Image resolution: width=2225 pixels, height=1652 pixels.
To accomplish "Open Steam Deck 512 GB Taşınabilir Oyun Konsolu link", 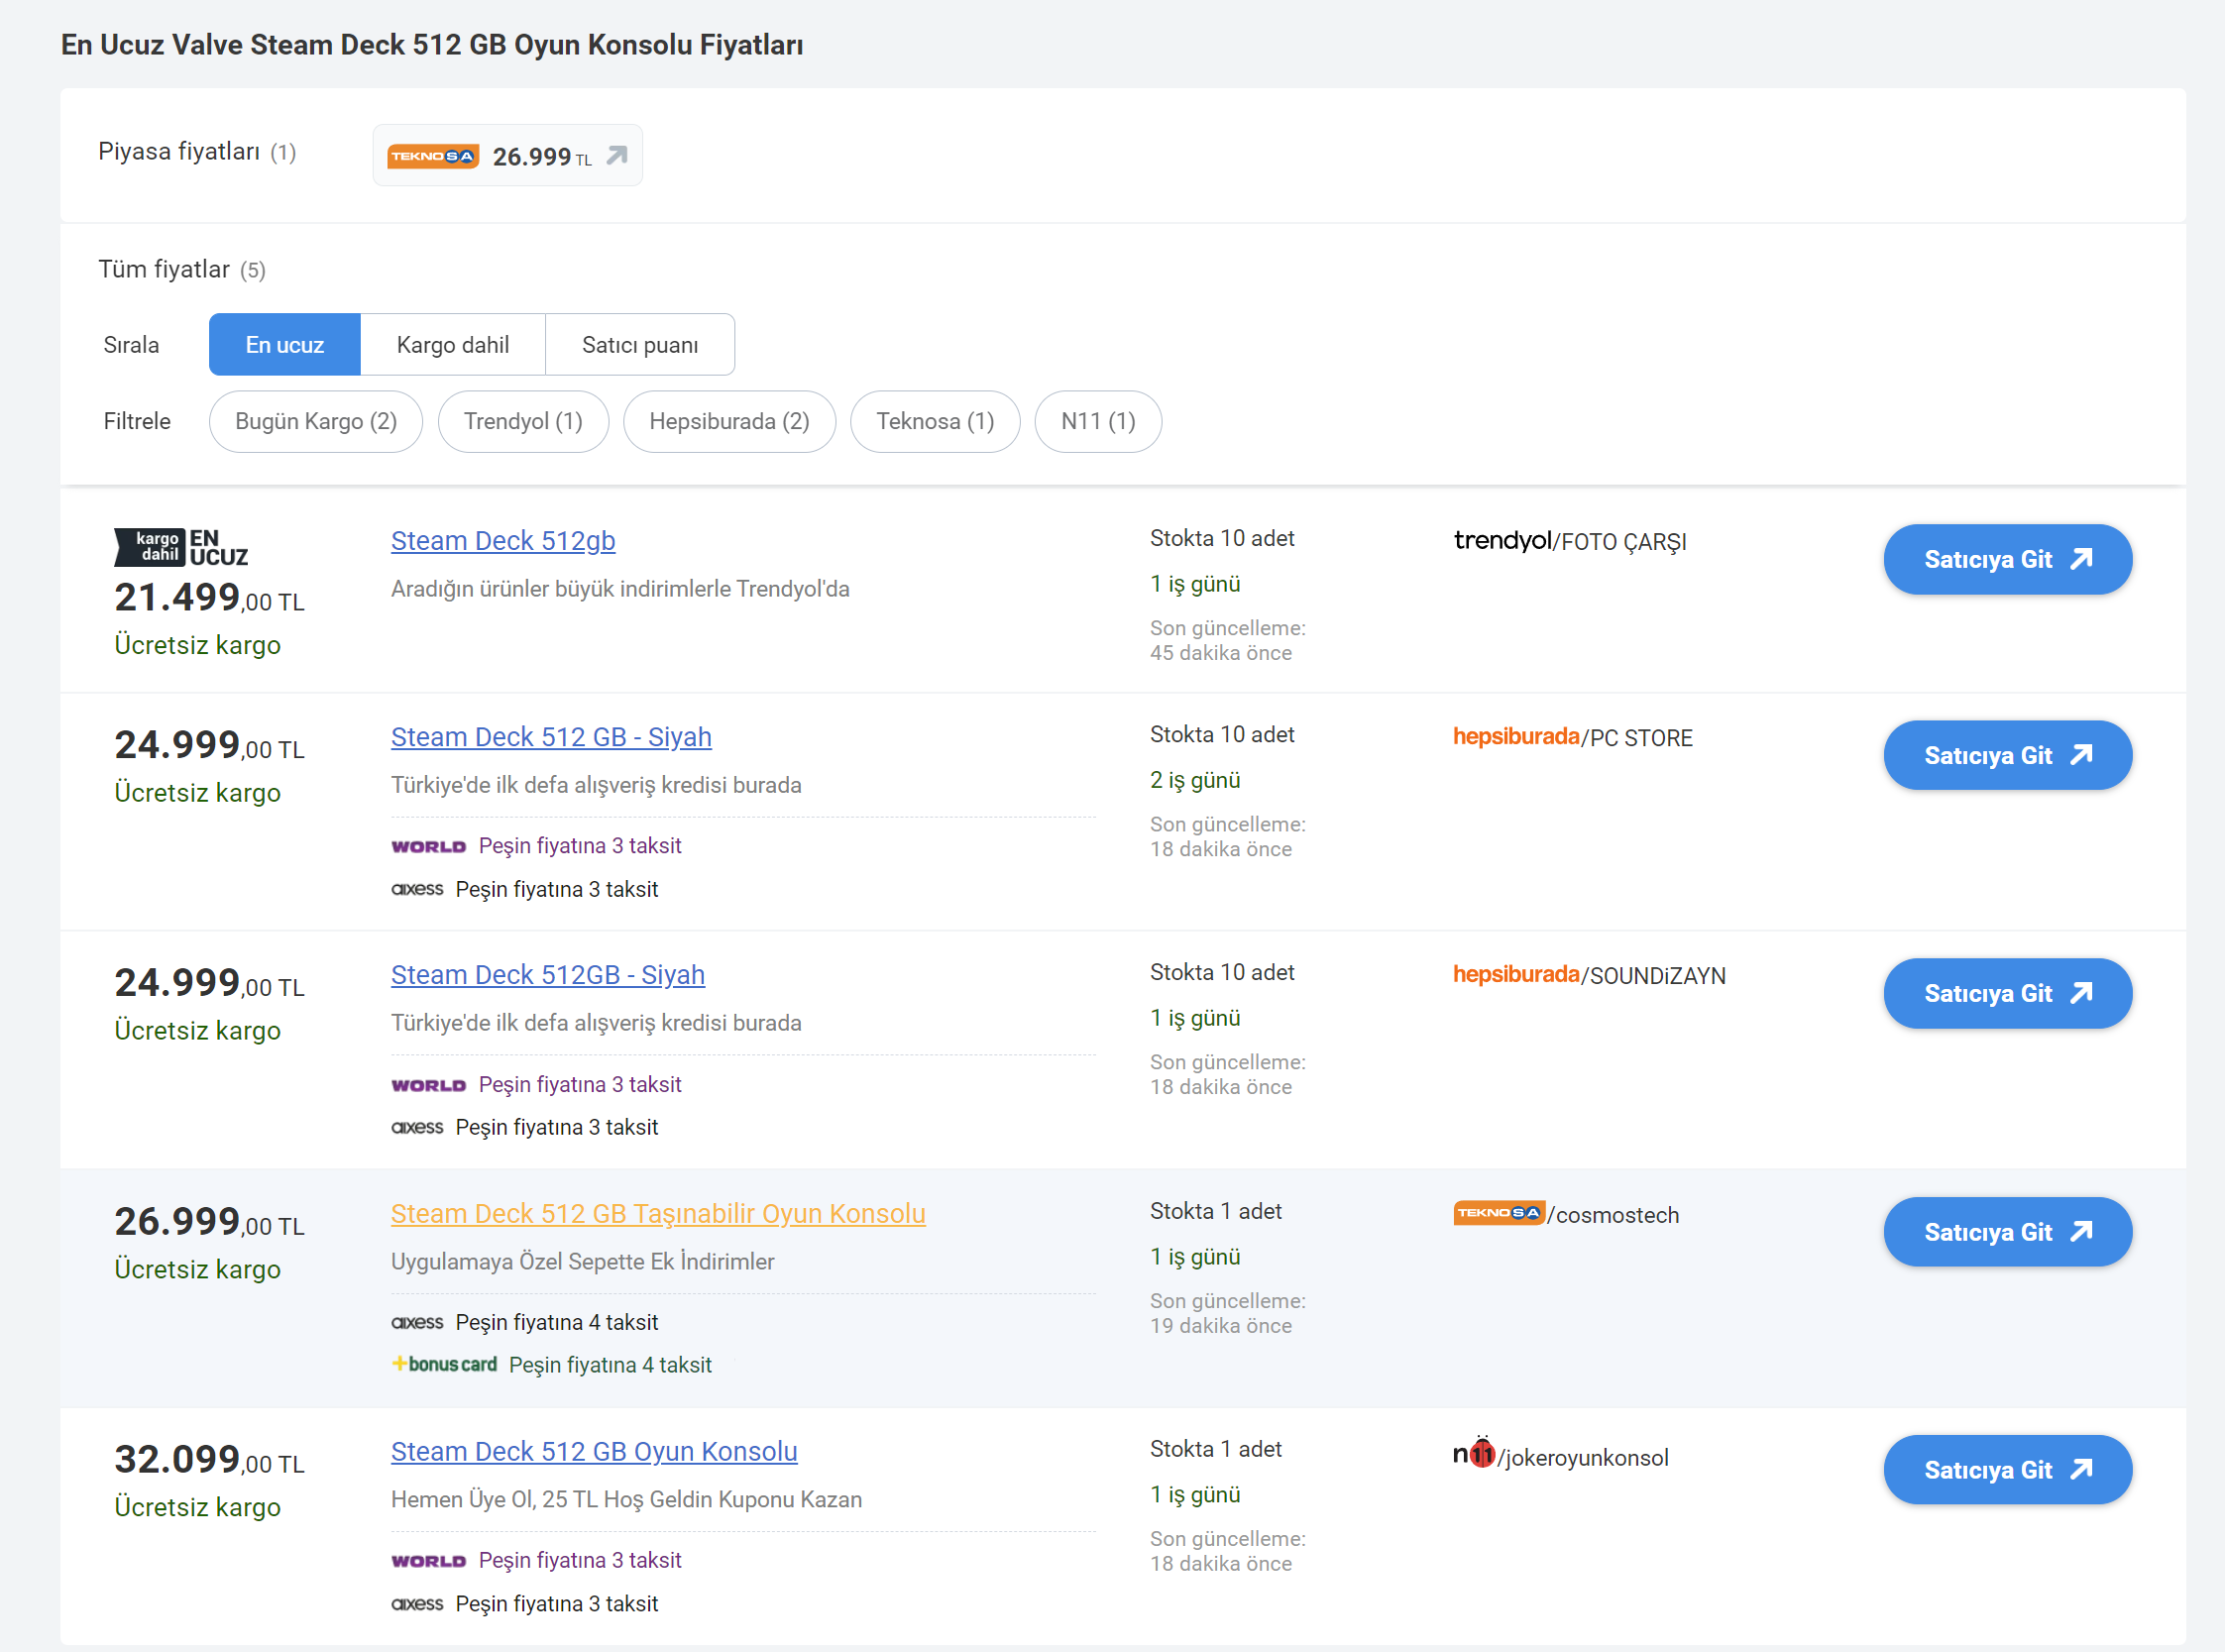I will click(658, 1214).
